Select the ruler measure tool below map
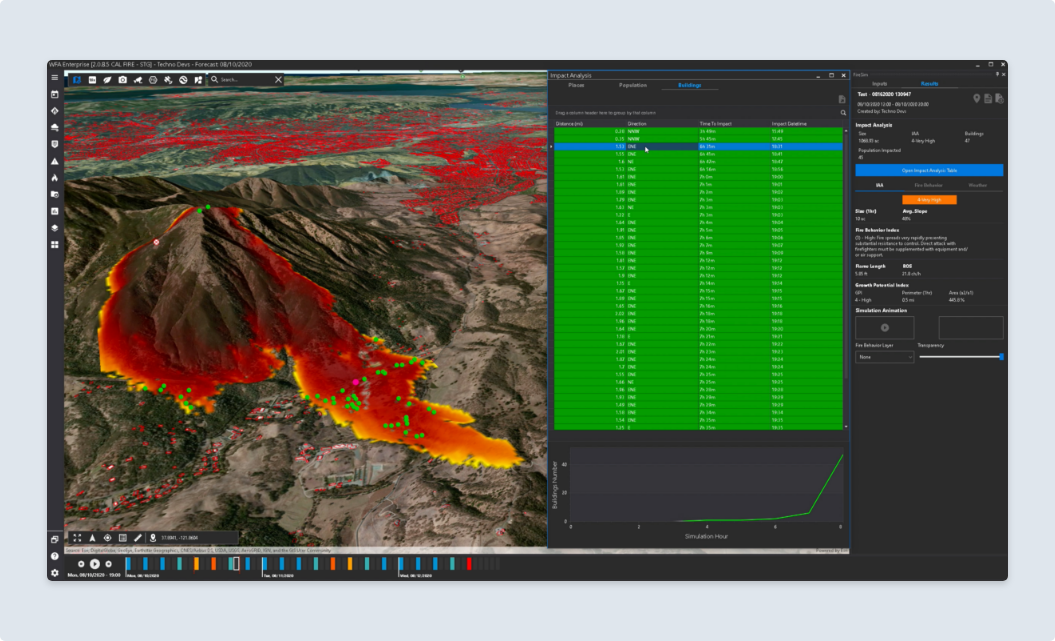 [138, 538]
